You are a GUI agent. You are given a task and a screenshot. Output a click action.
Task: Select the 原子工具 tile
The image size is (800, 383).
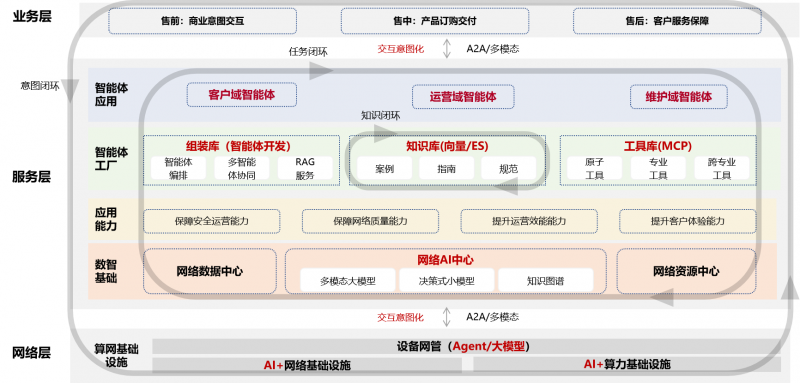tap(594, 168)
